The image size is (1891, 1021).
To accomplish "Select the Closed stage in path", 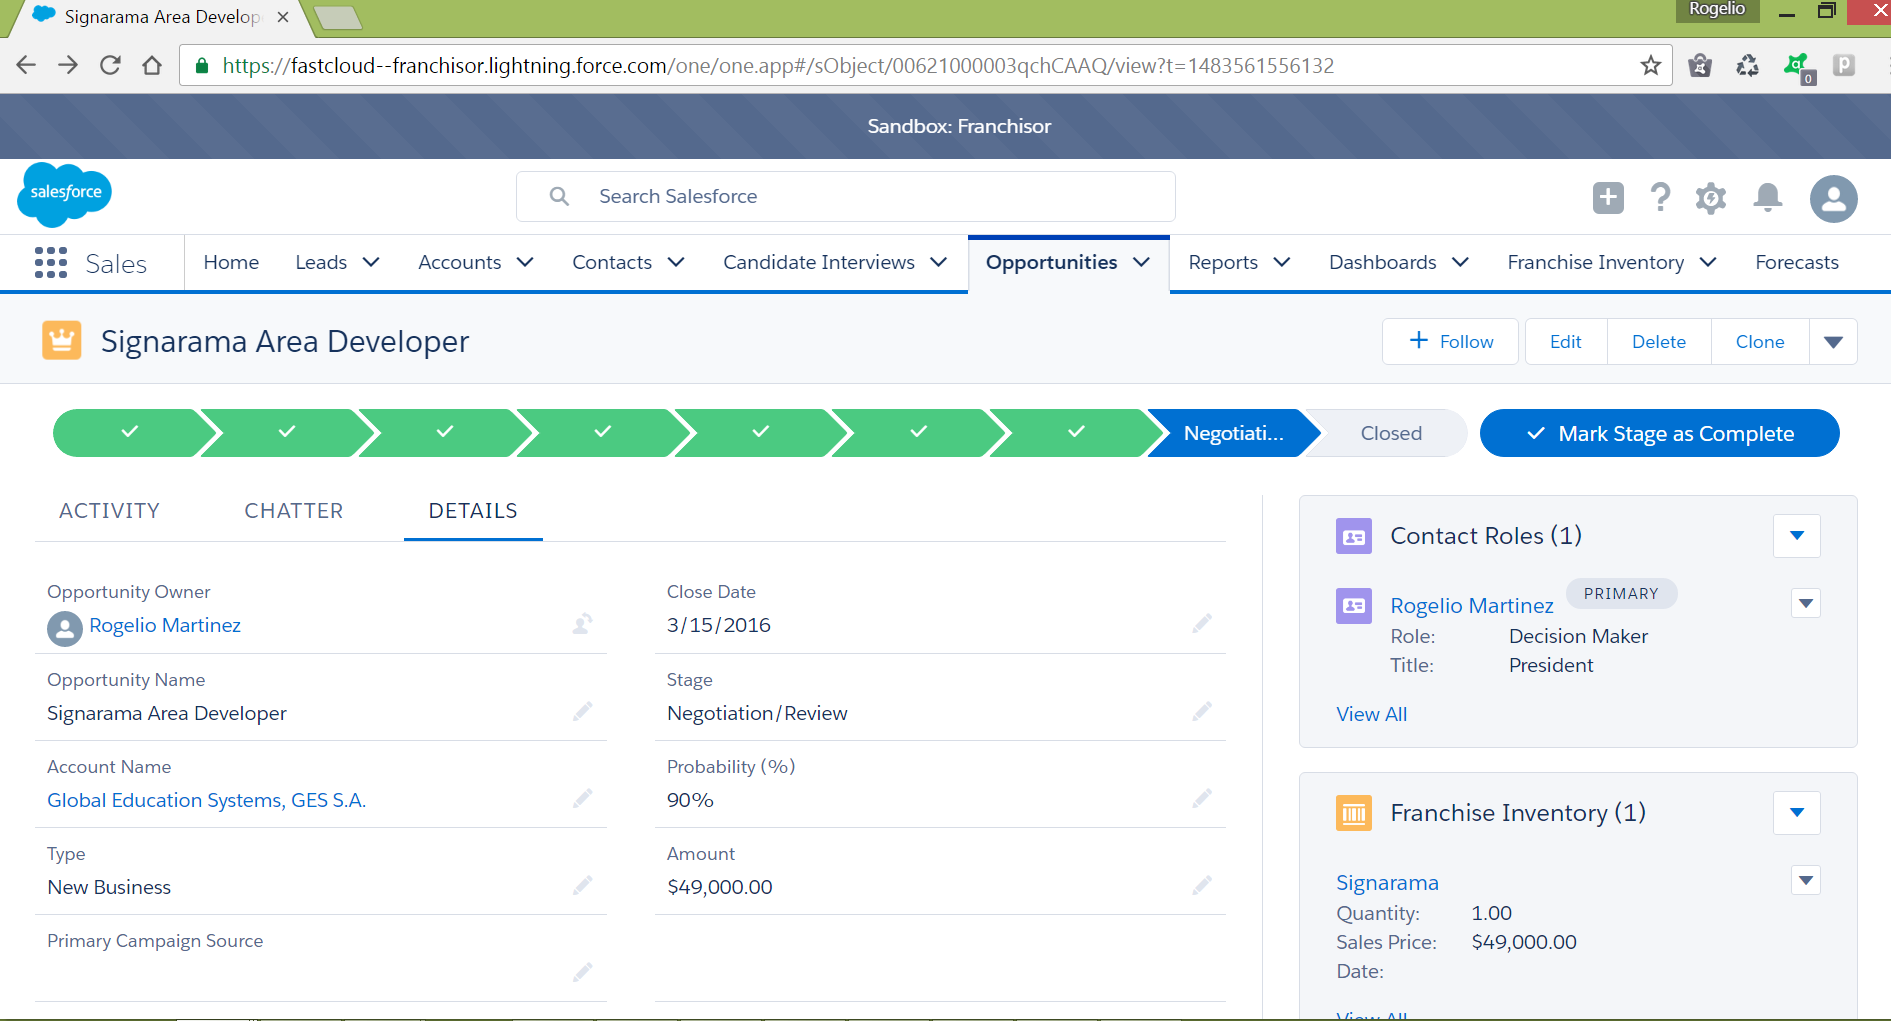I will point(1390,433).
